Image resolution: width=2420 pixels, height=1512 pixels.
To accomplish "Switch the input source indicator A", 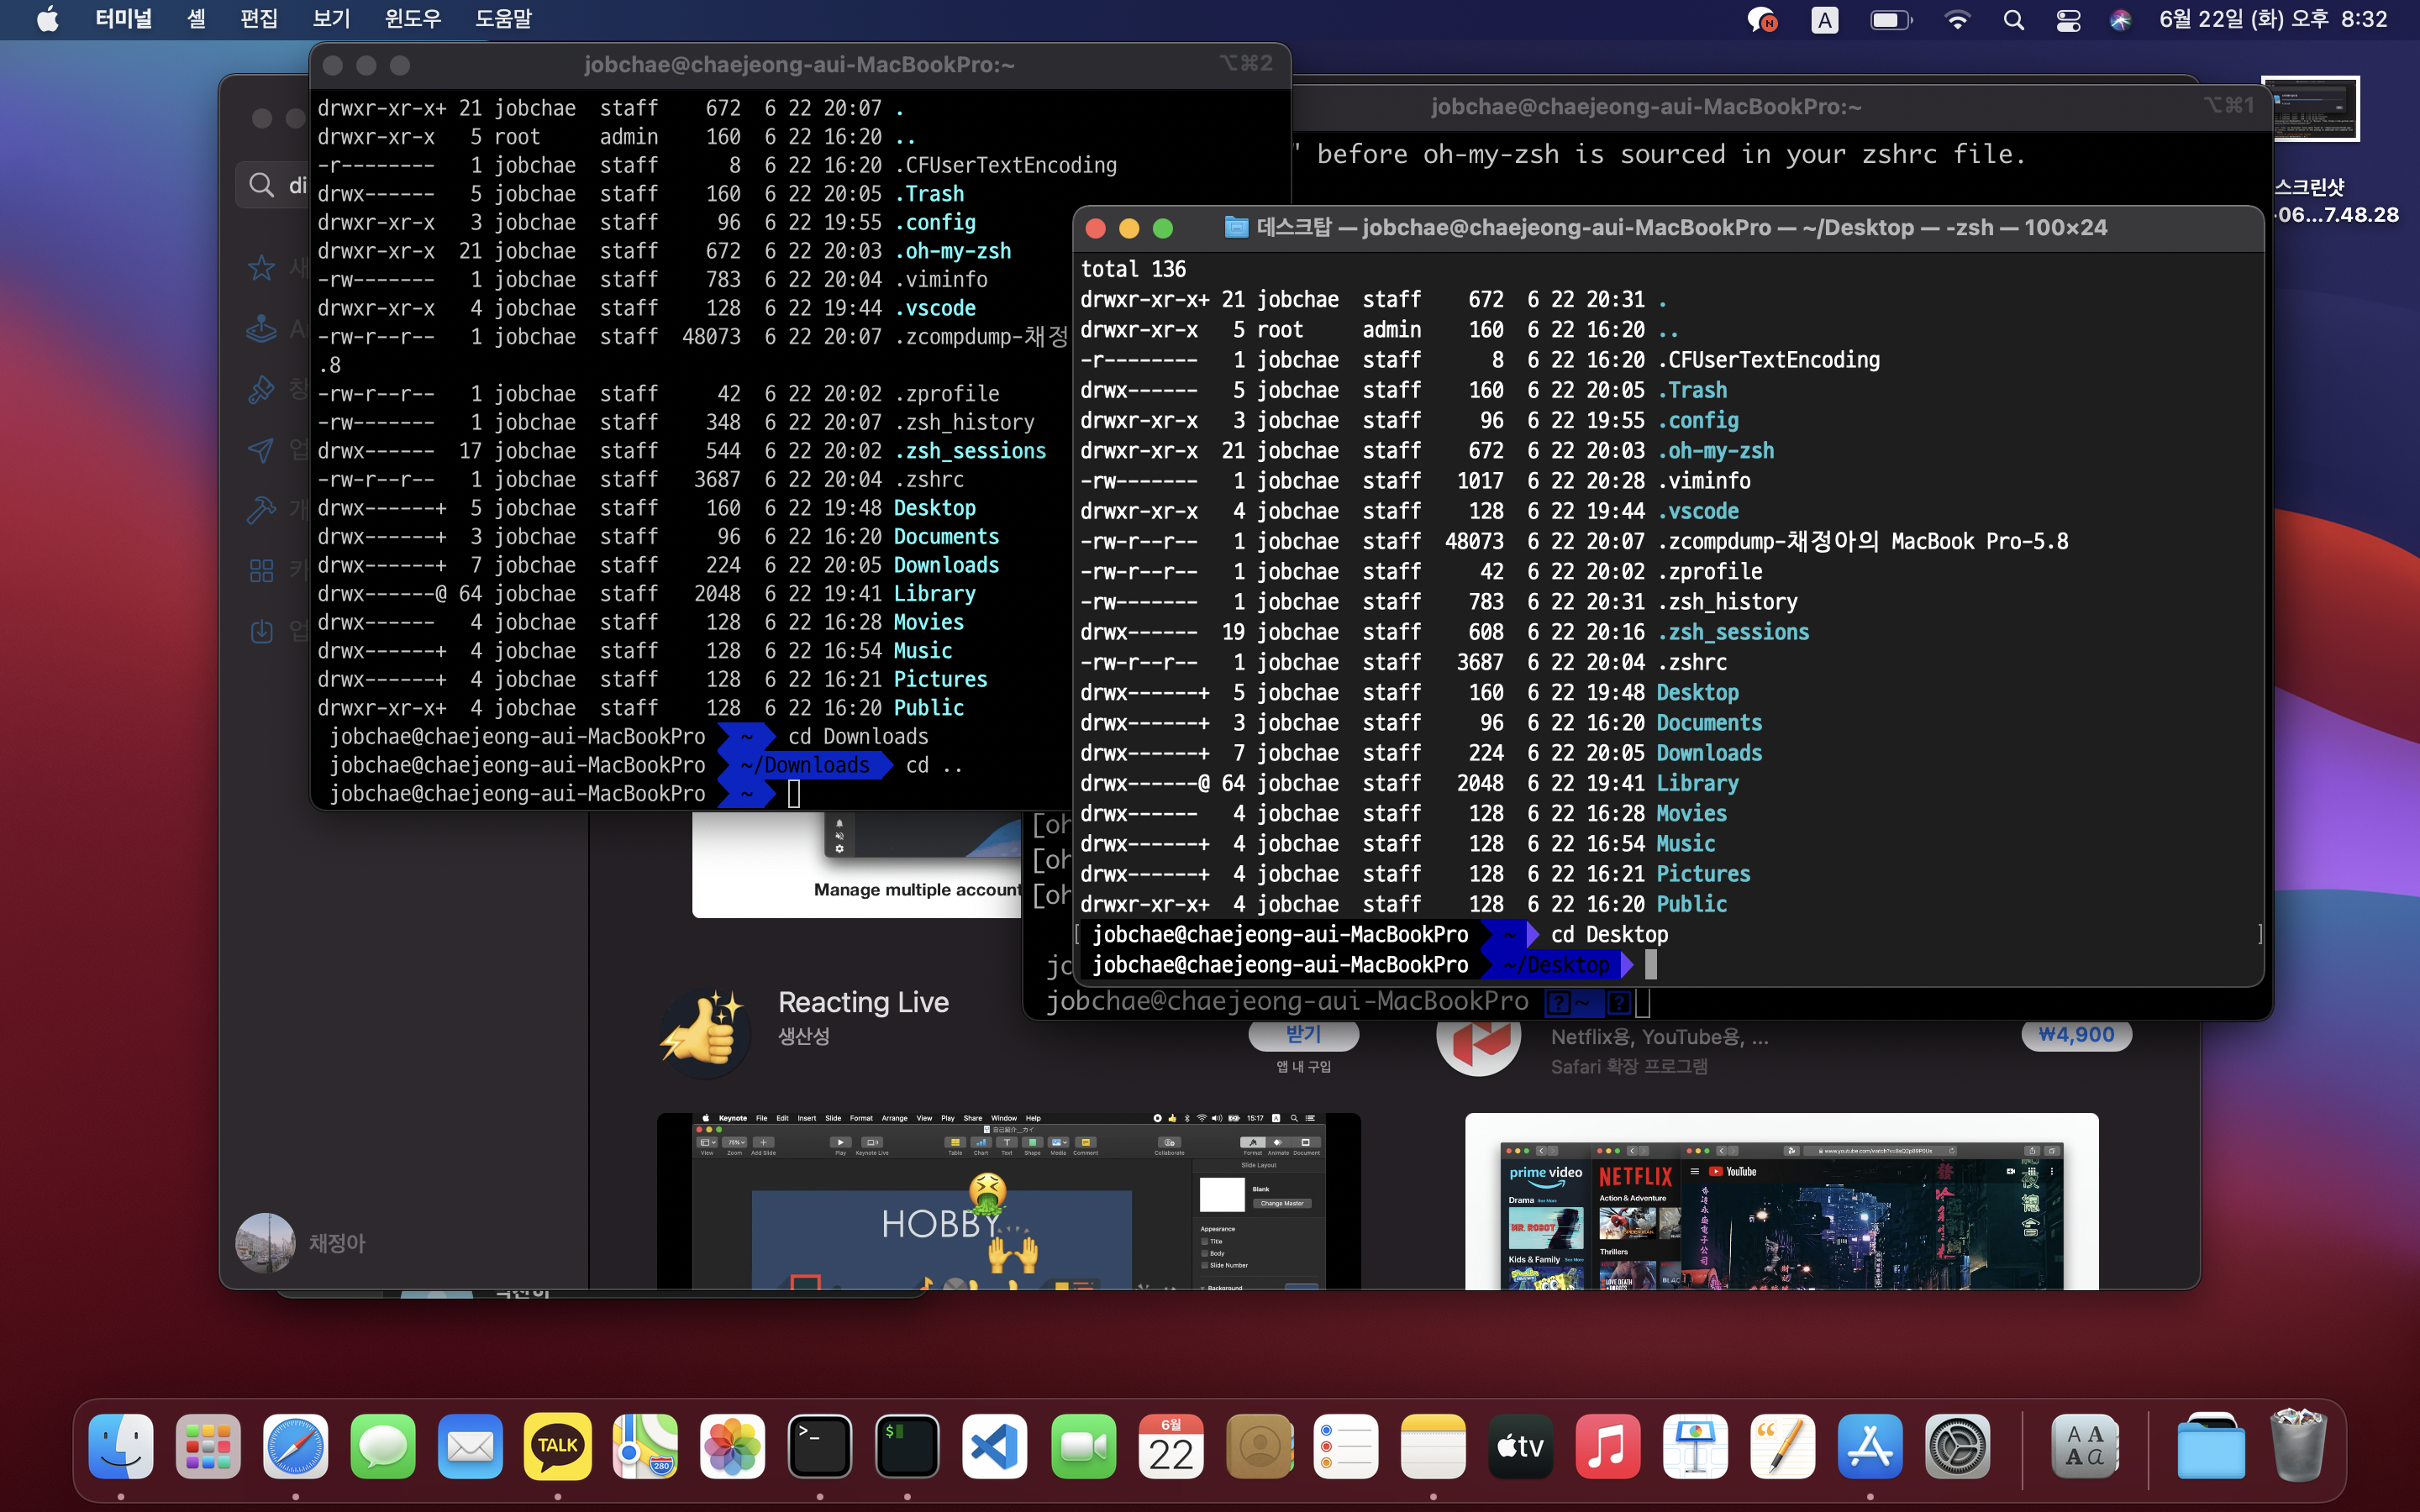I will (x=1824, y=20).
